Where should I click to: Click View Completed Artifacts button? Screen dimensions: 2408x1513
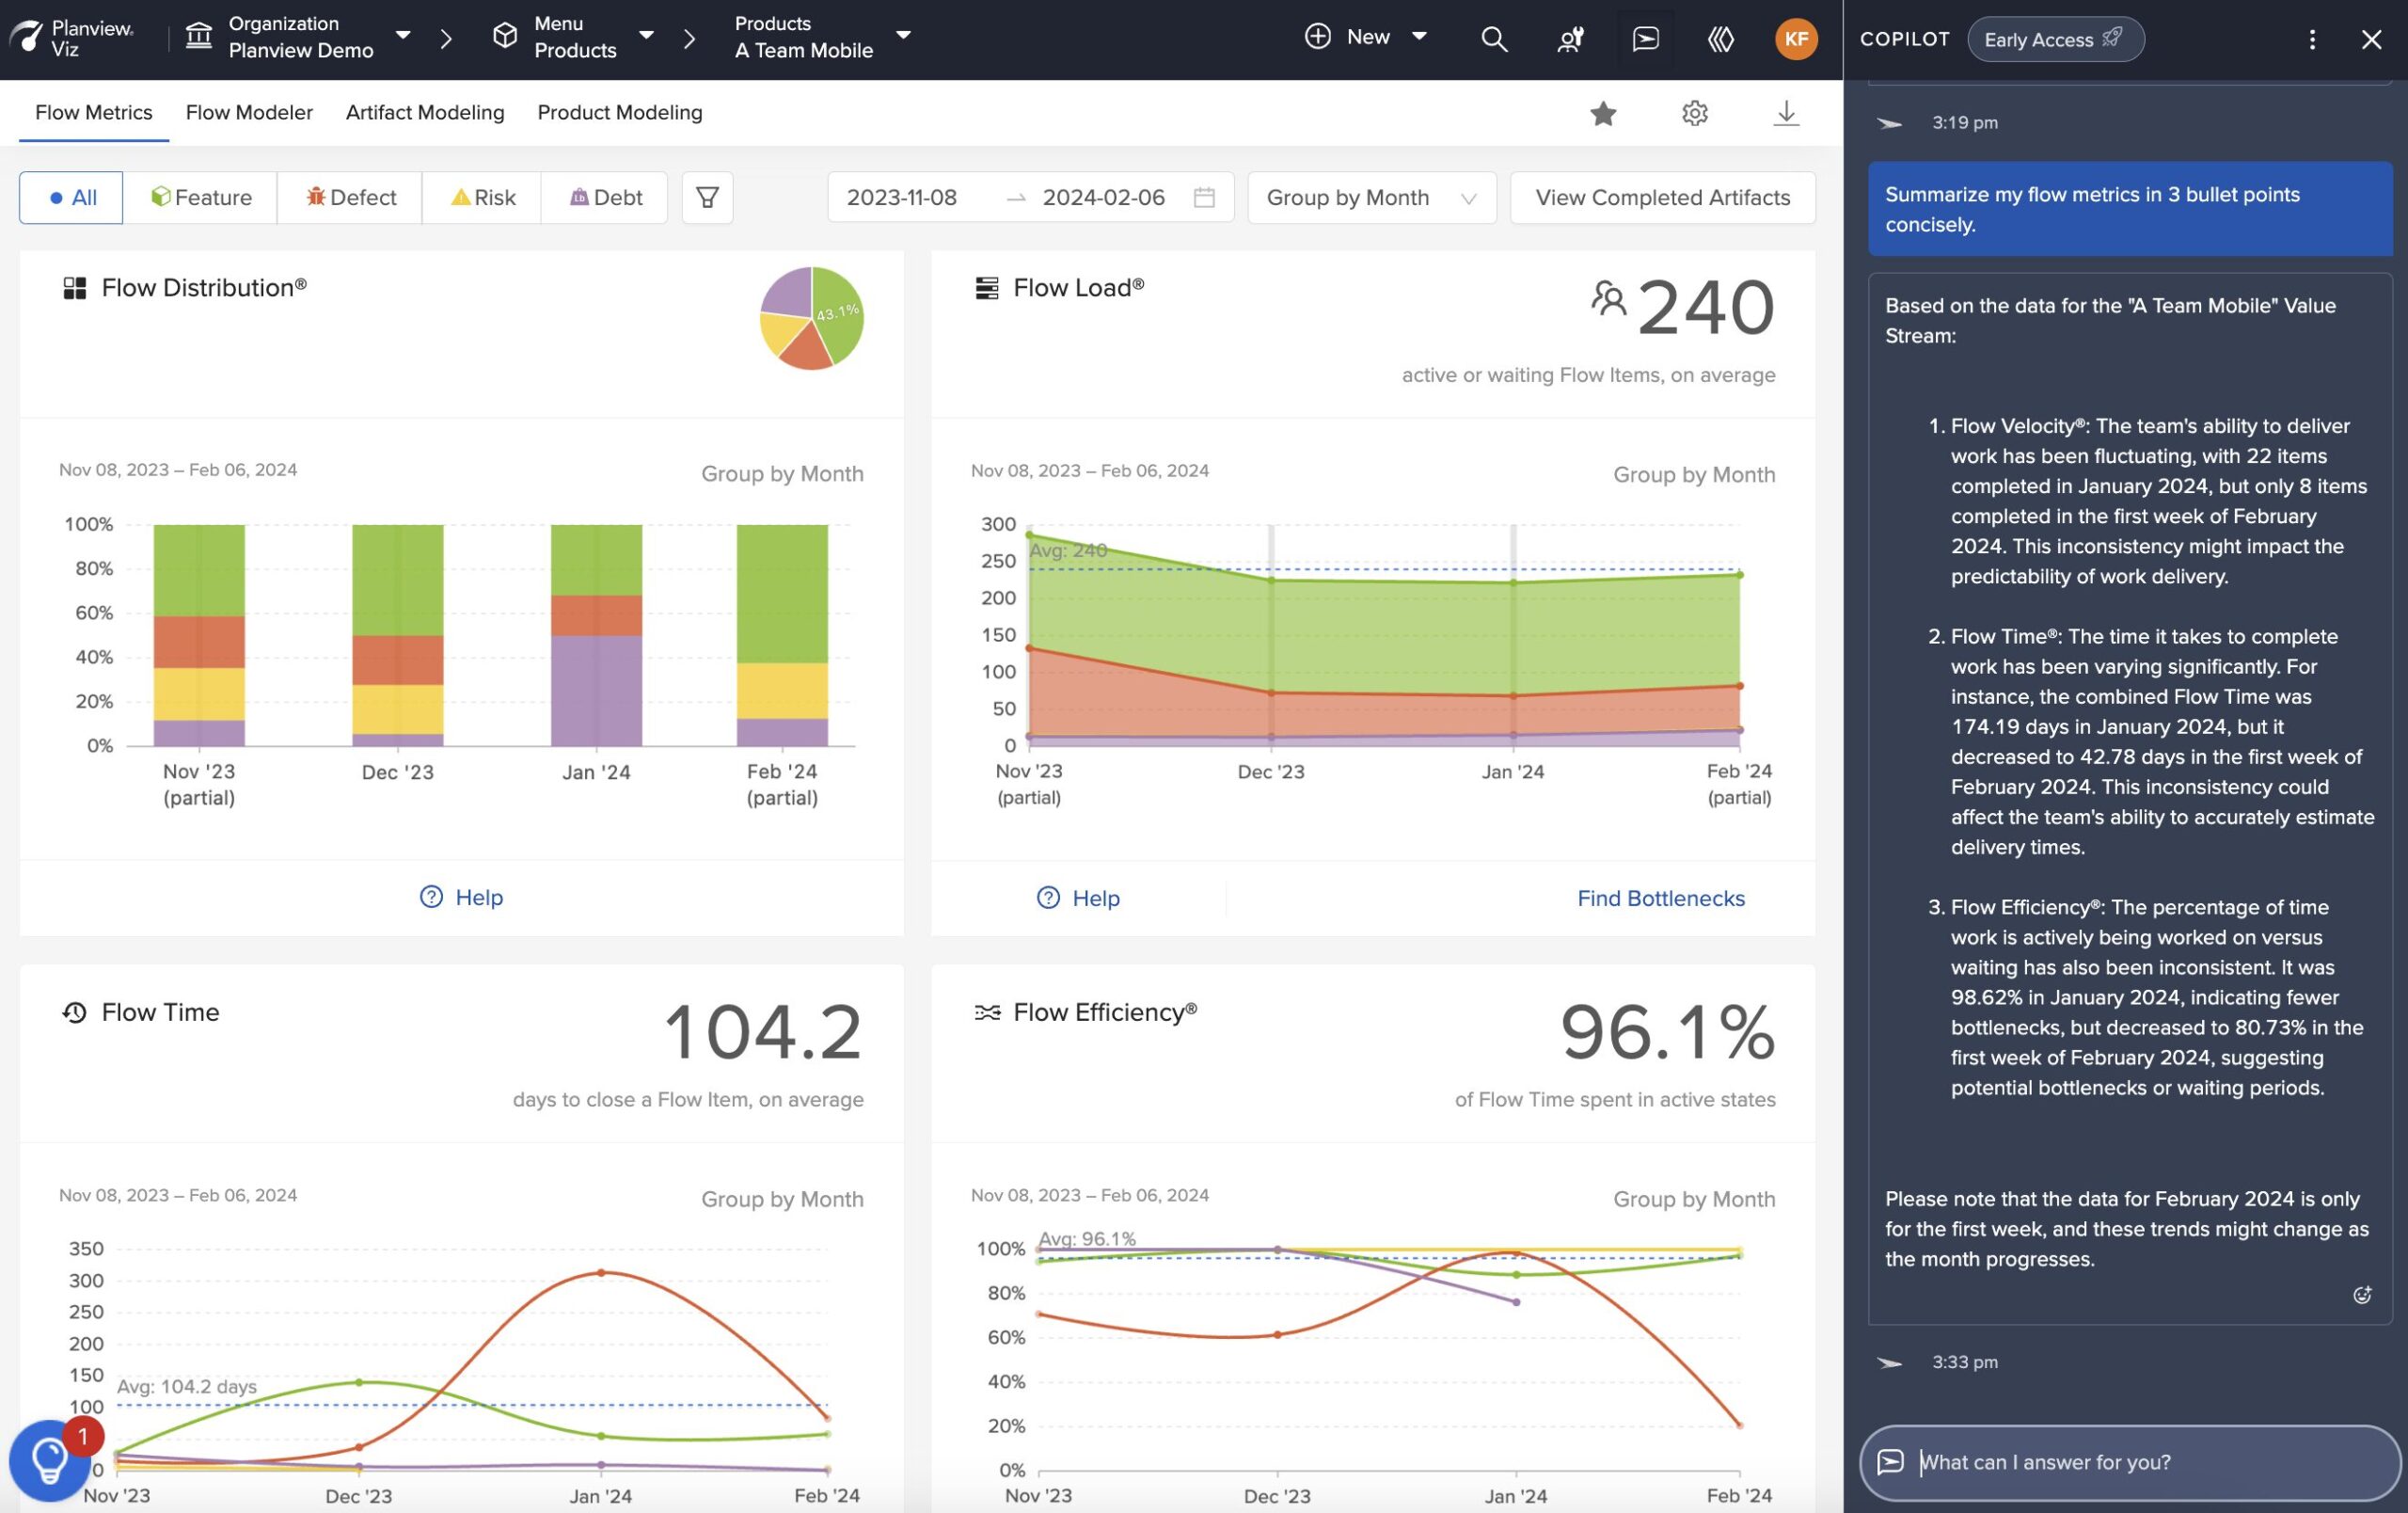coord(1662,198)
